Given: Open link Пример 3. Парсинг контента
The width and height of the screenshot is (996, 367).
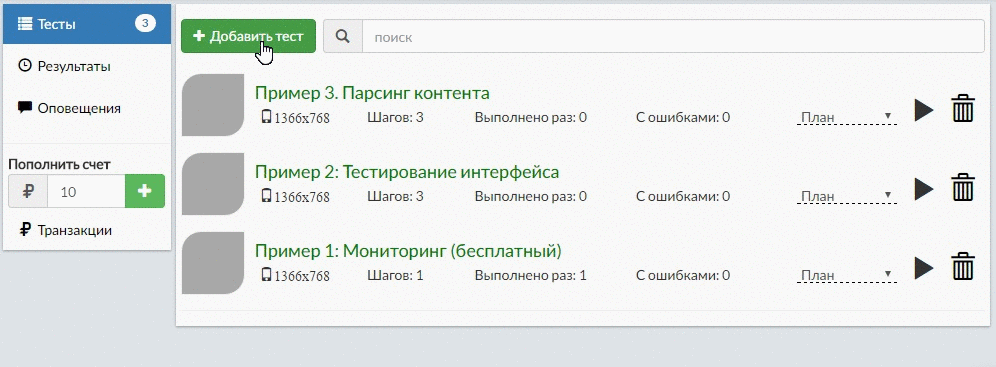Looking at the screenshot, I should 372,93.
